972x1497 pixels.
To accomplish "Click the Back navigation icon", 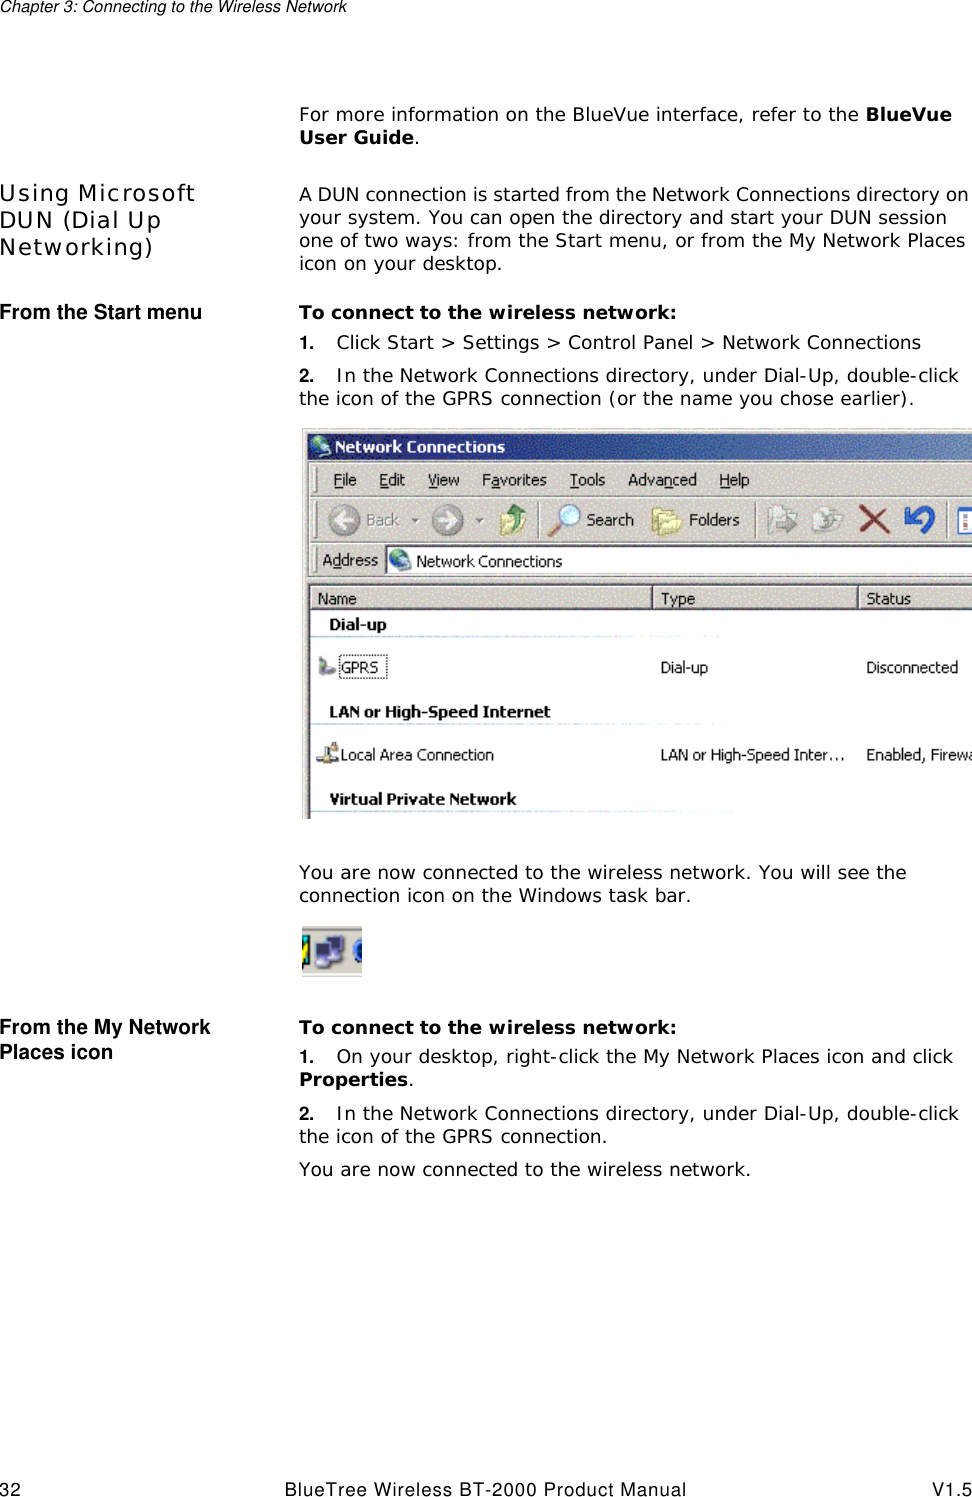I will (345, 520).
